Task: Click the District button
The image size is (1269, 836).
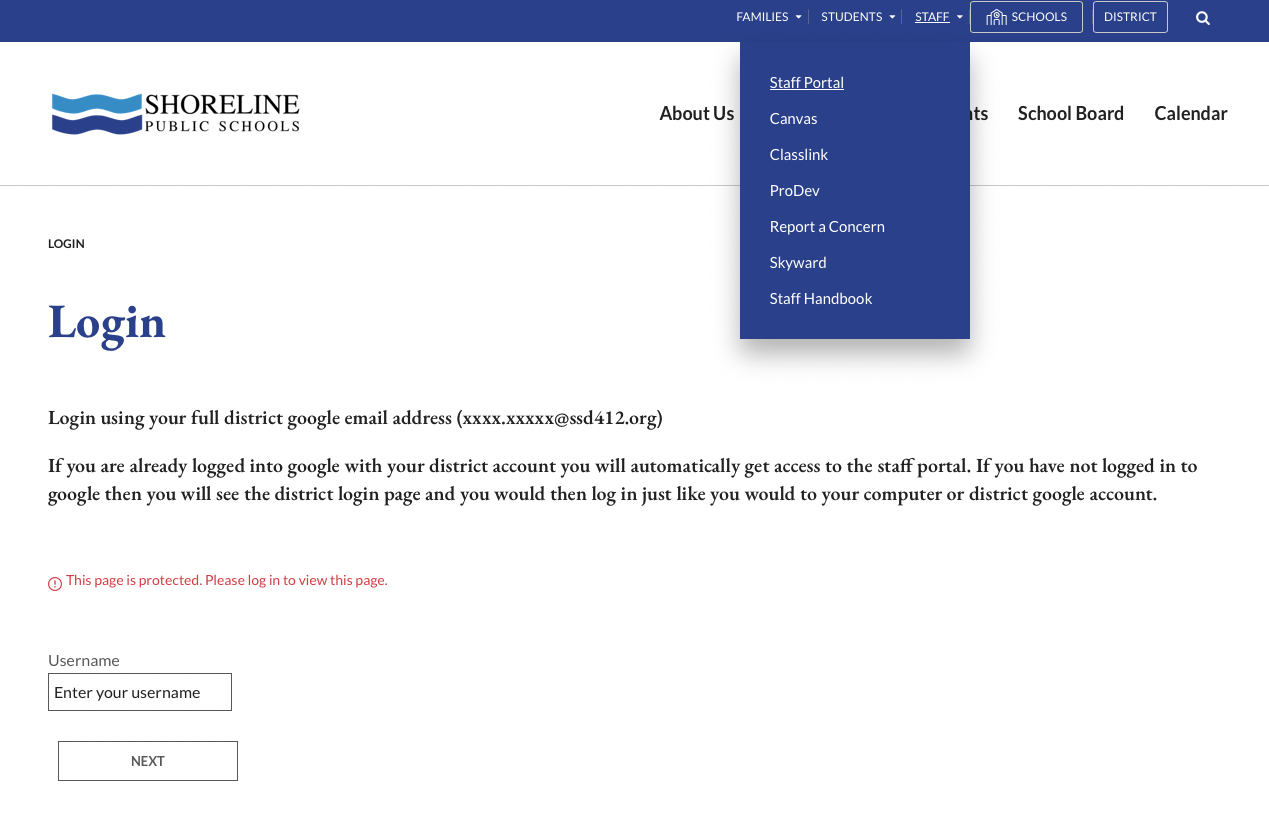Action: 1130,17
